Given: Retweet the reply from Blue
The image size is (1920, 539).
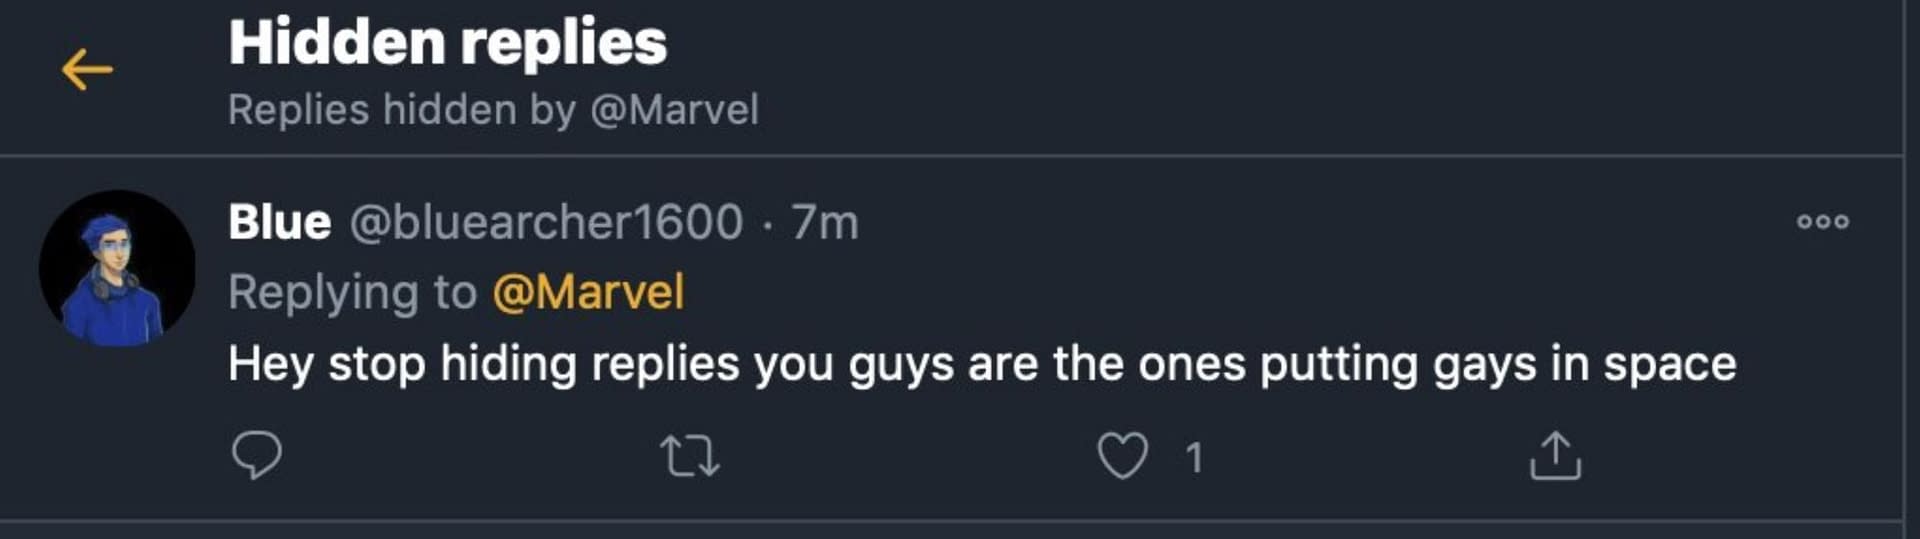Looking at the screenshot, I should pos(690,456).
